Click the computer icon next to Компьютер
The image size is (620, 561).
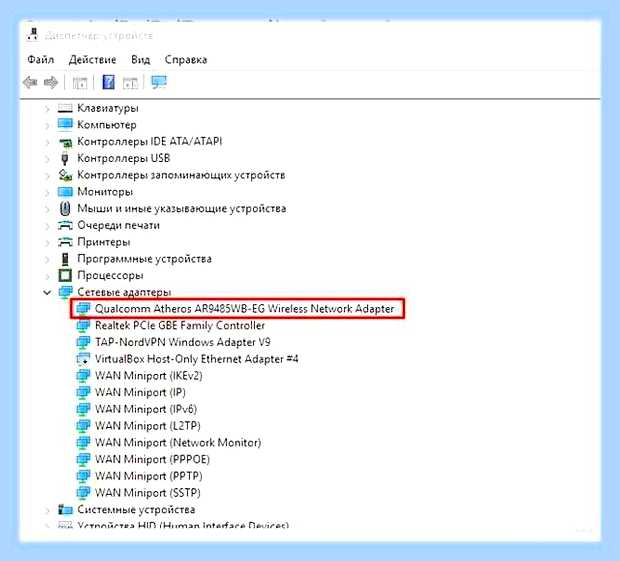[x=65, y=124]
